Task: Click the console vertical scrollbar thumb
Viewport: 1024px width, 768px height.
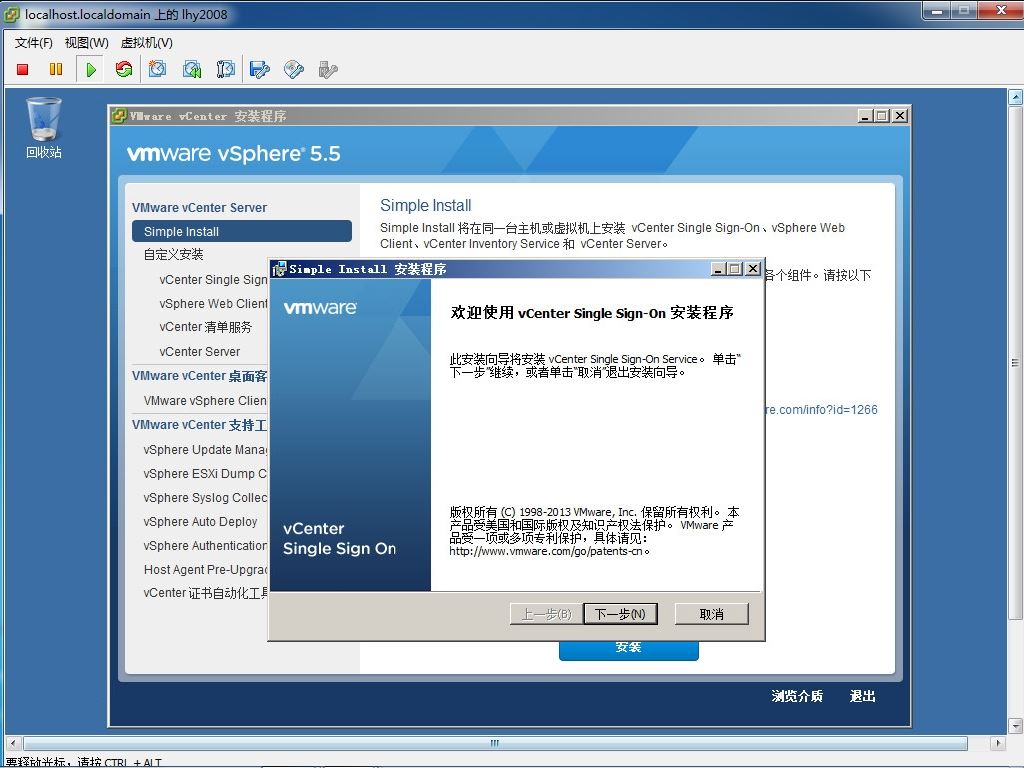Action: pyautogui.click(x=1016, y=362)
